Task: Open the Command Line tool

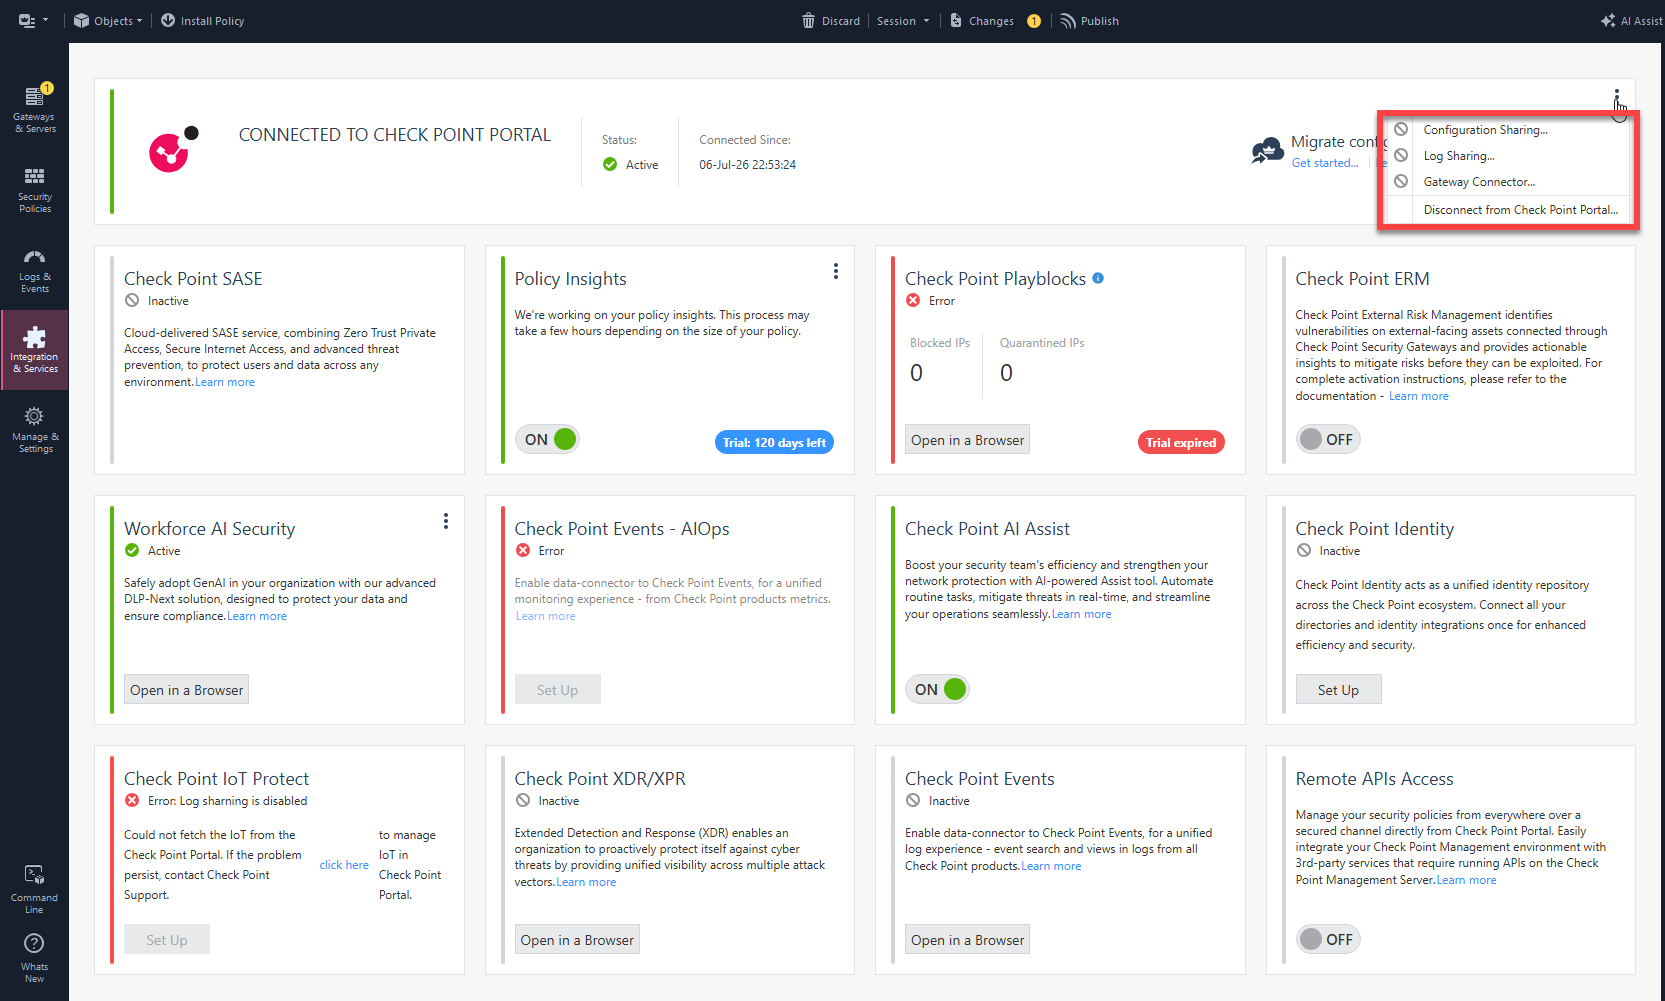Action: pyautogui.click(x=34, y=889)
